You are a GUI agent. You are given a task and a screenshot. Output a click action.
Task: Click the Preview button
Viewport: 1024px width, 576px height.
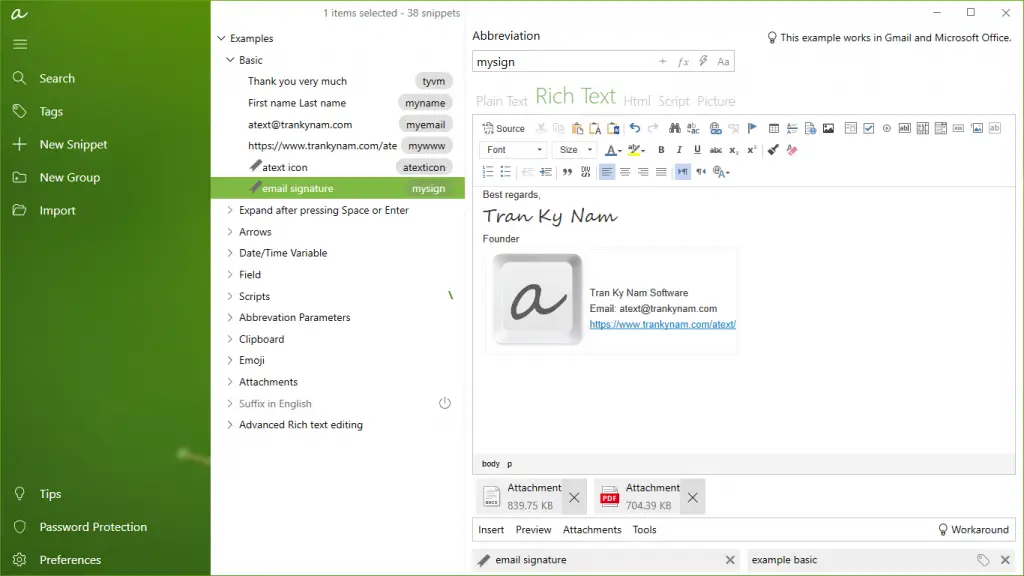534,530
